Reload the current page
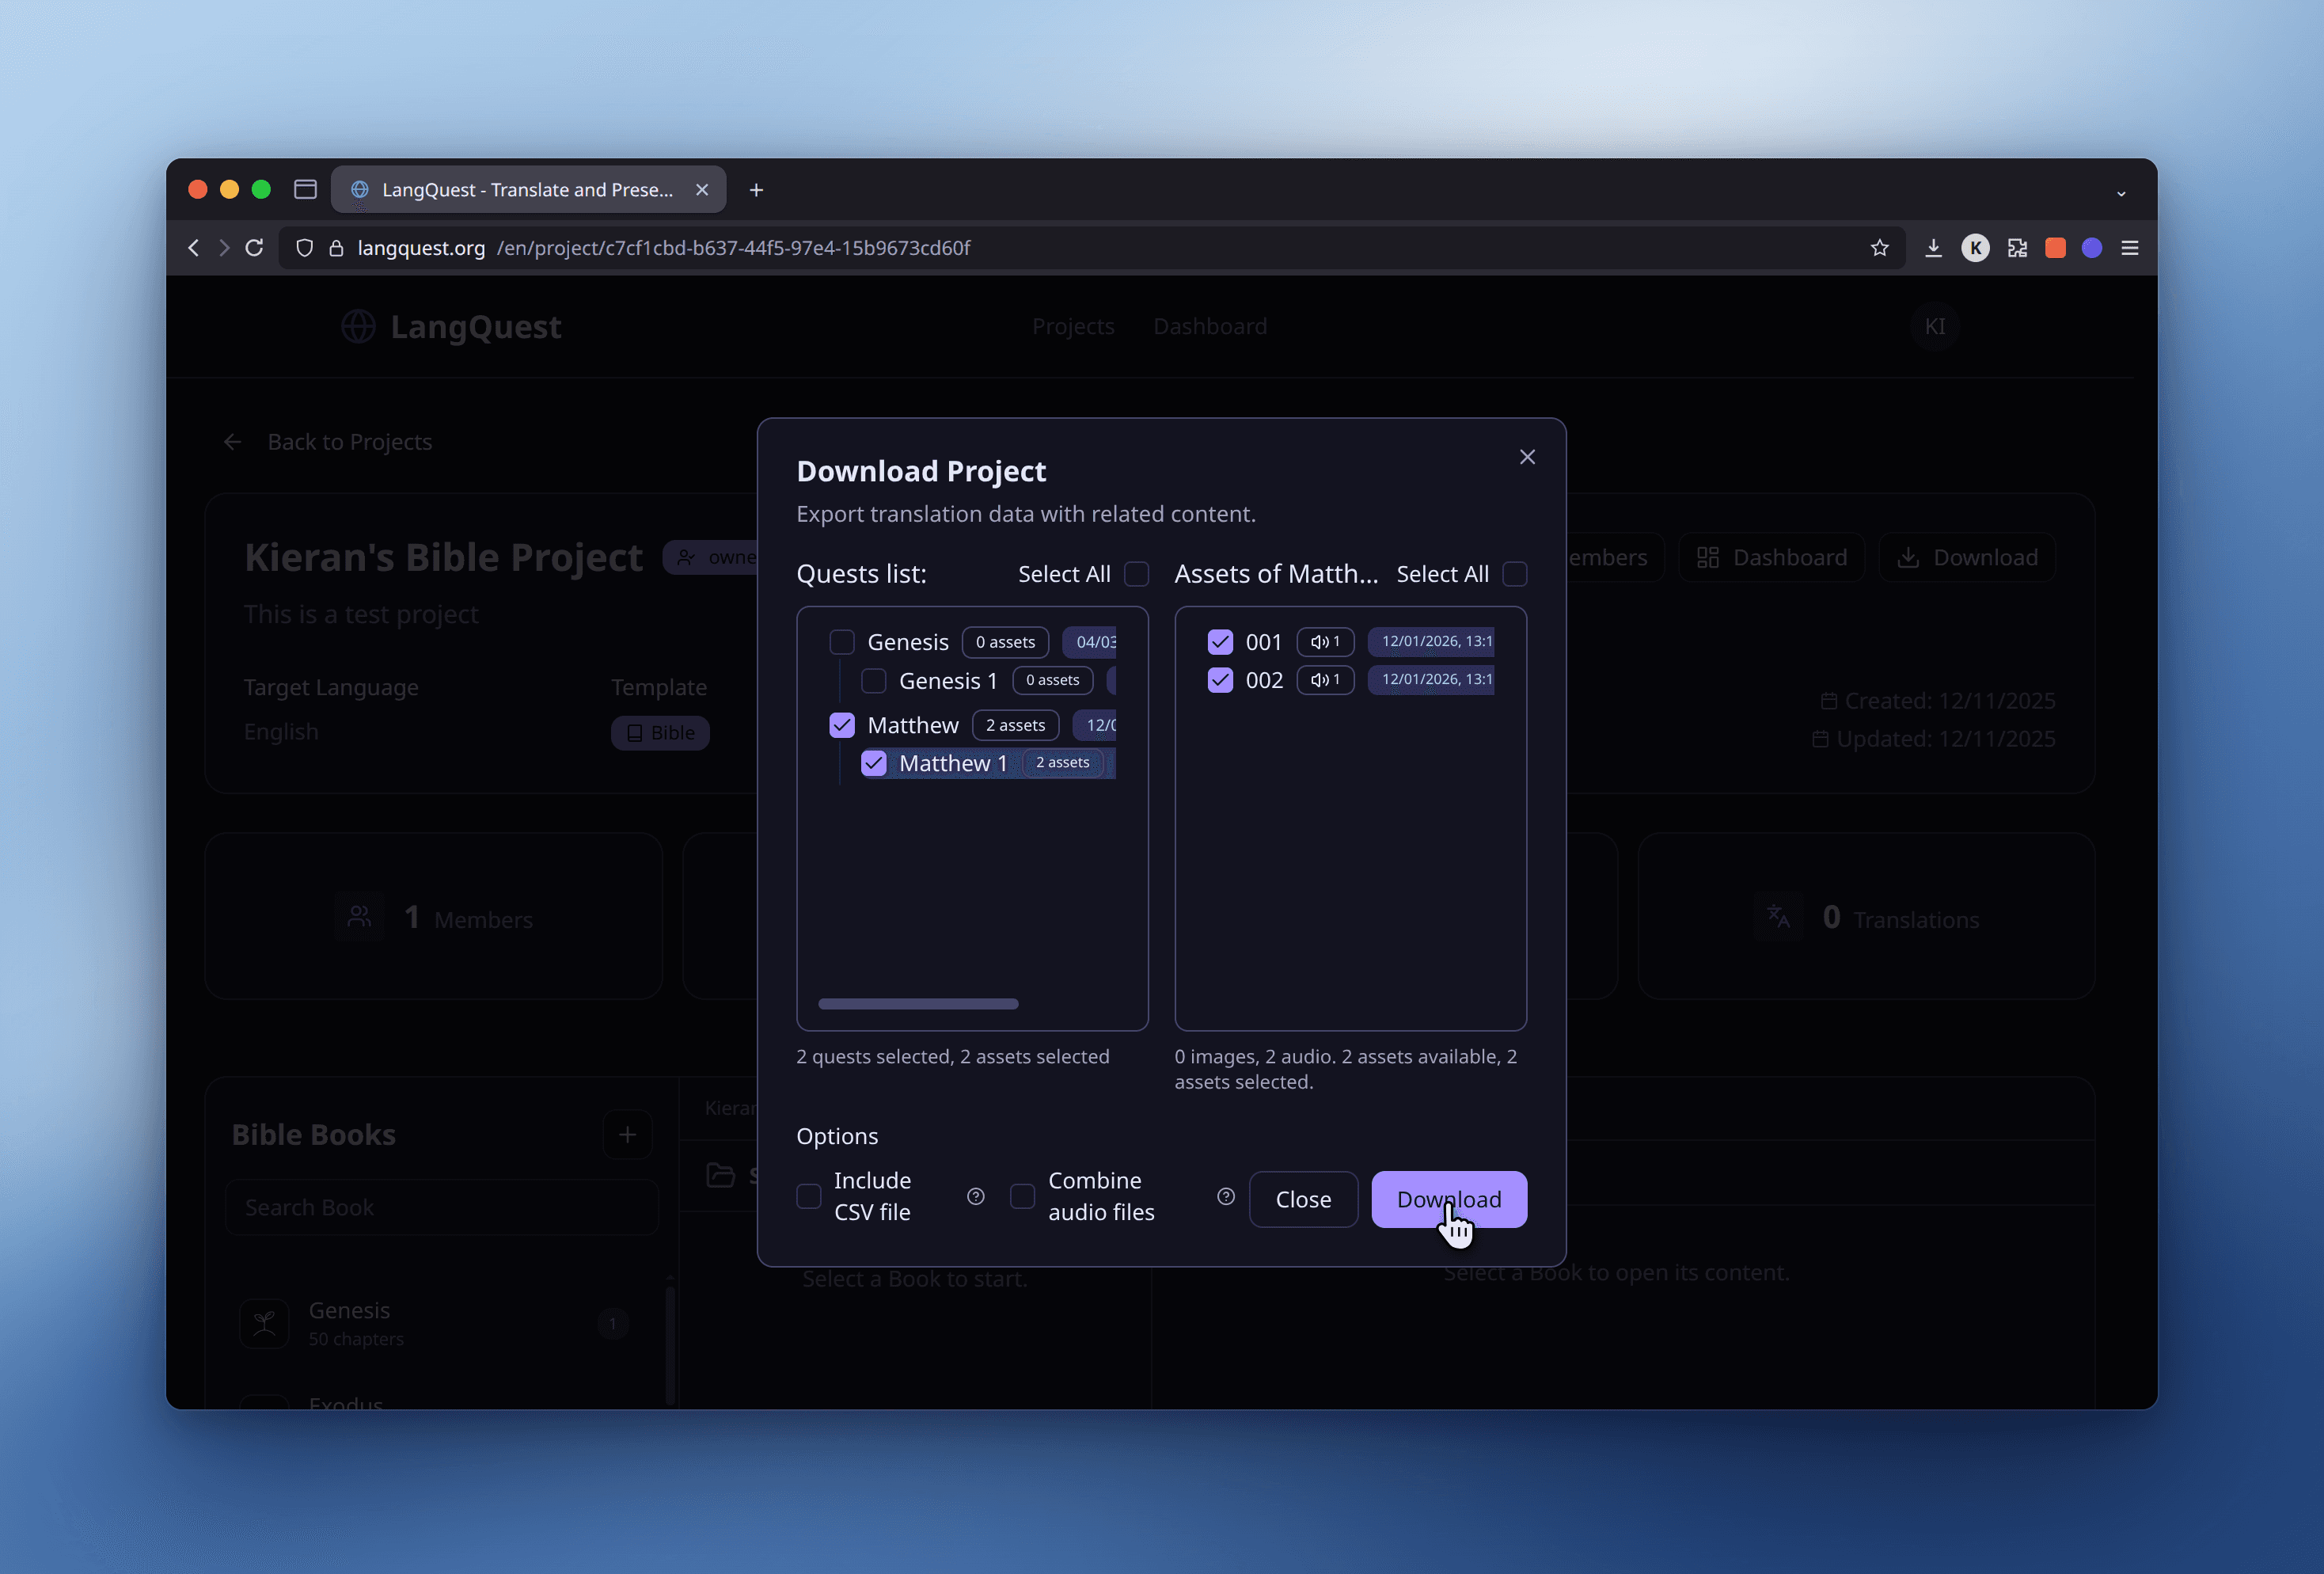This screenshot has height=1574, width=2324. pyautogui.click(x=254, y=248)
